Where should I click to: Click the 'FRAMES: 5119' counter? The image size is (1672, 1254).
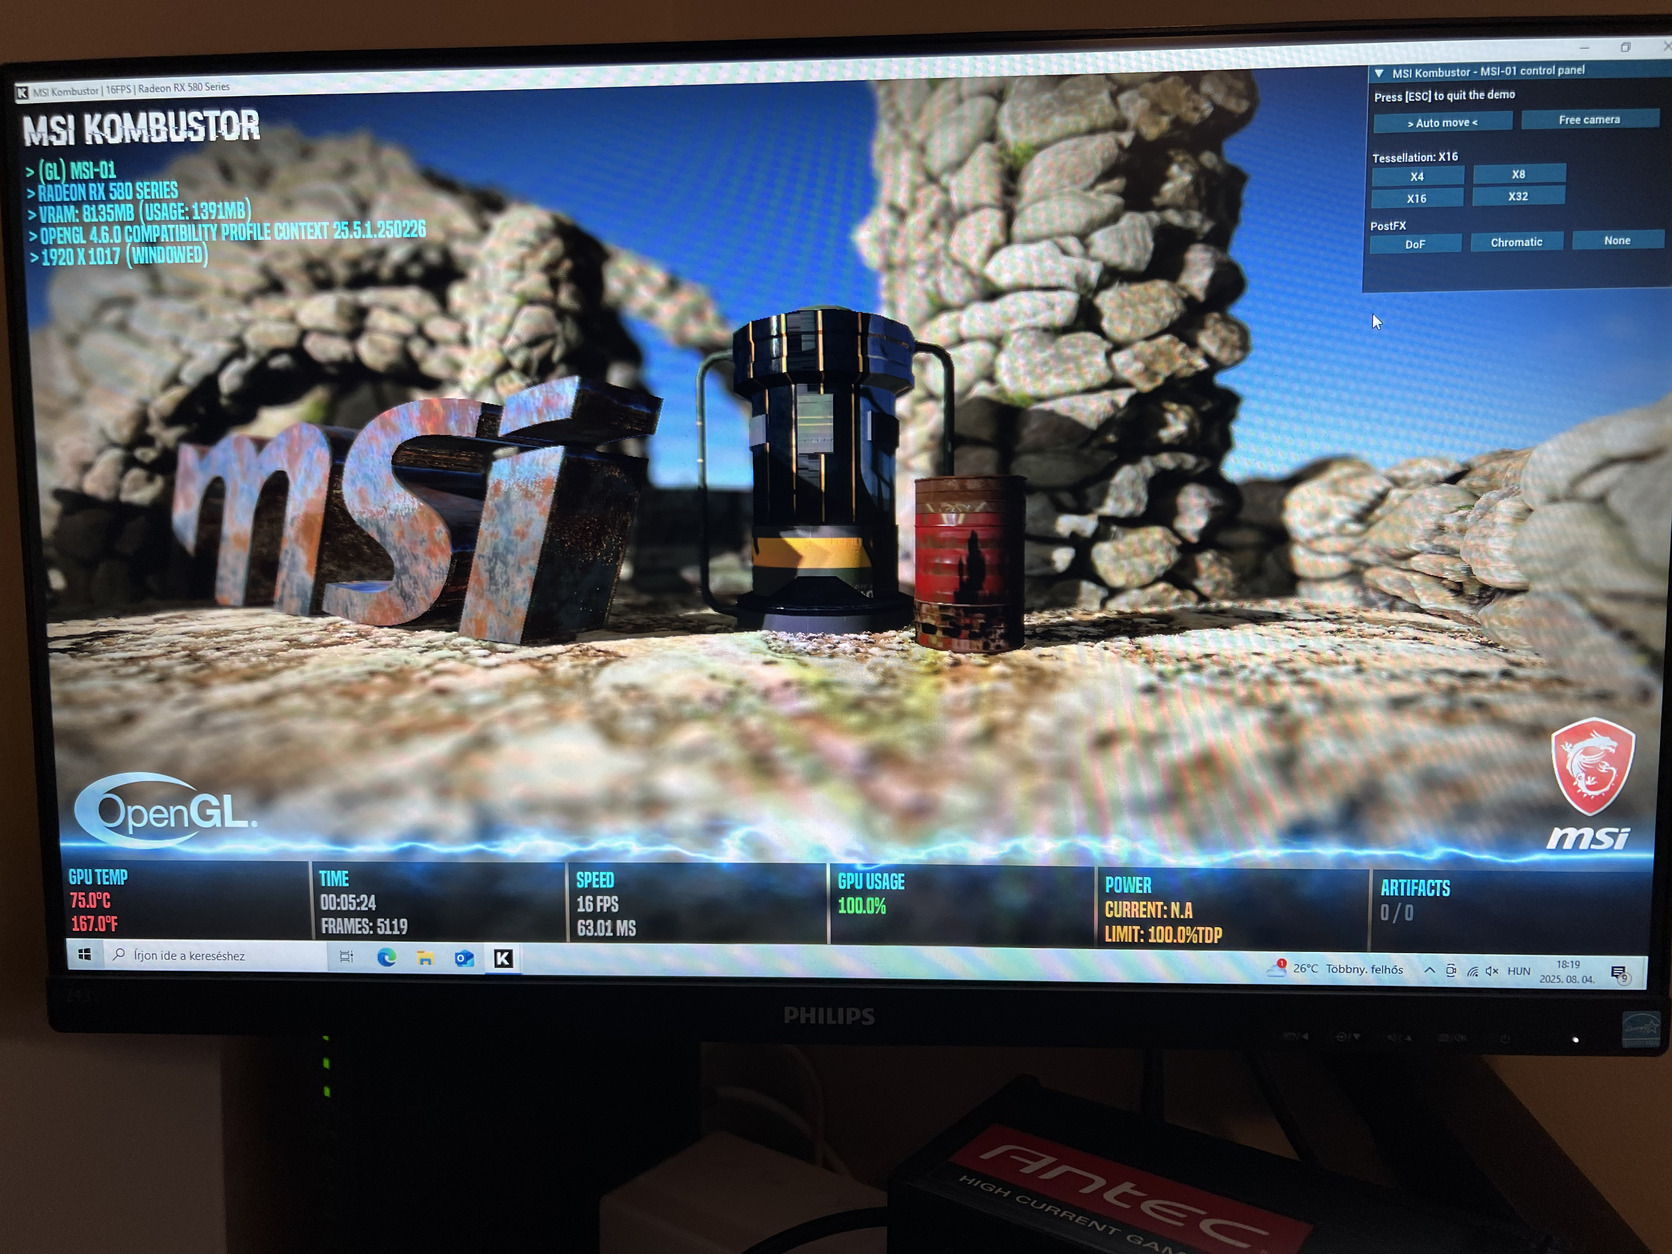364,927
